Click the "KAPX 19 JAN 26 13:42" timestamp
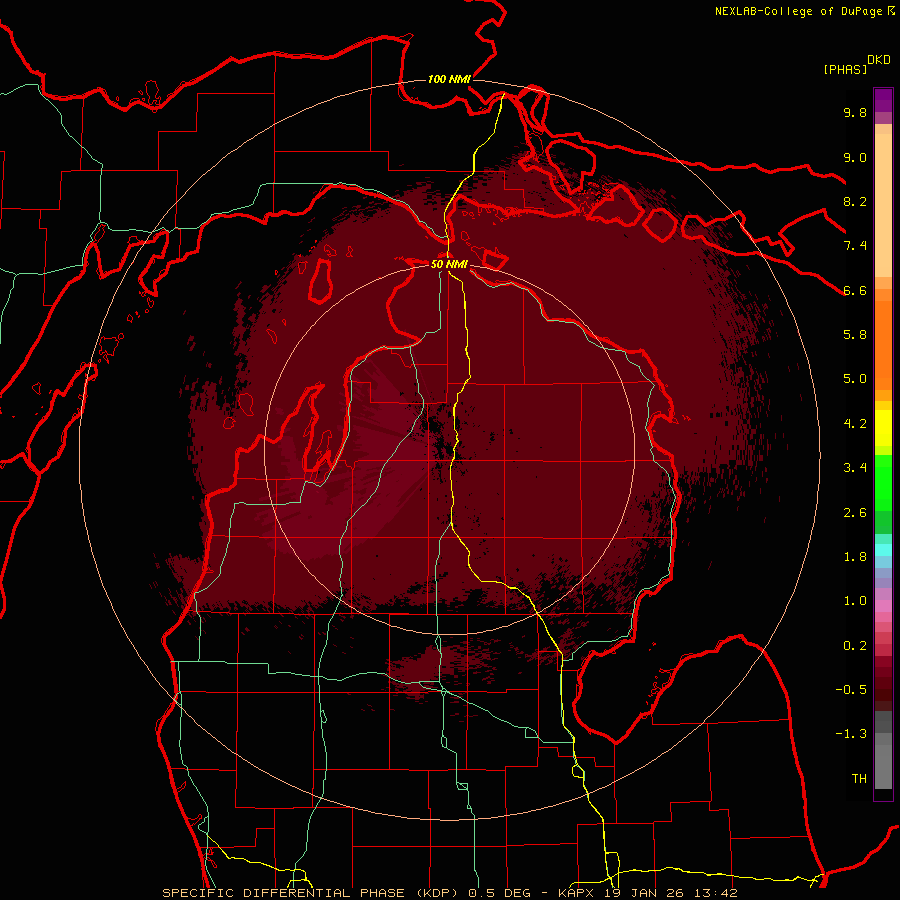900x900 pixels. point(647,893)
